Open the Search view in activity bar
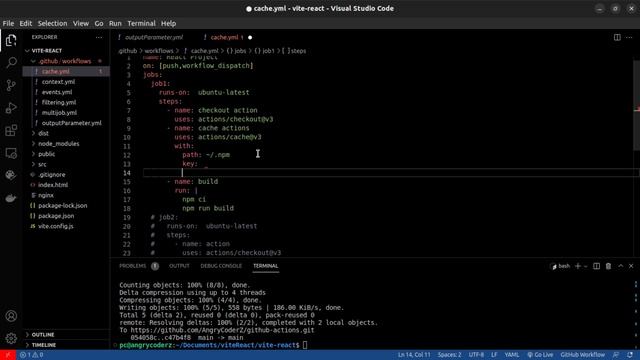640x360 pixels. 11,62
